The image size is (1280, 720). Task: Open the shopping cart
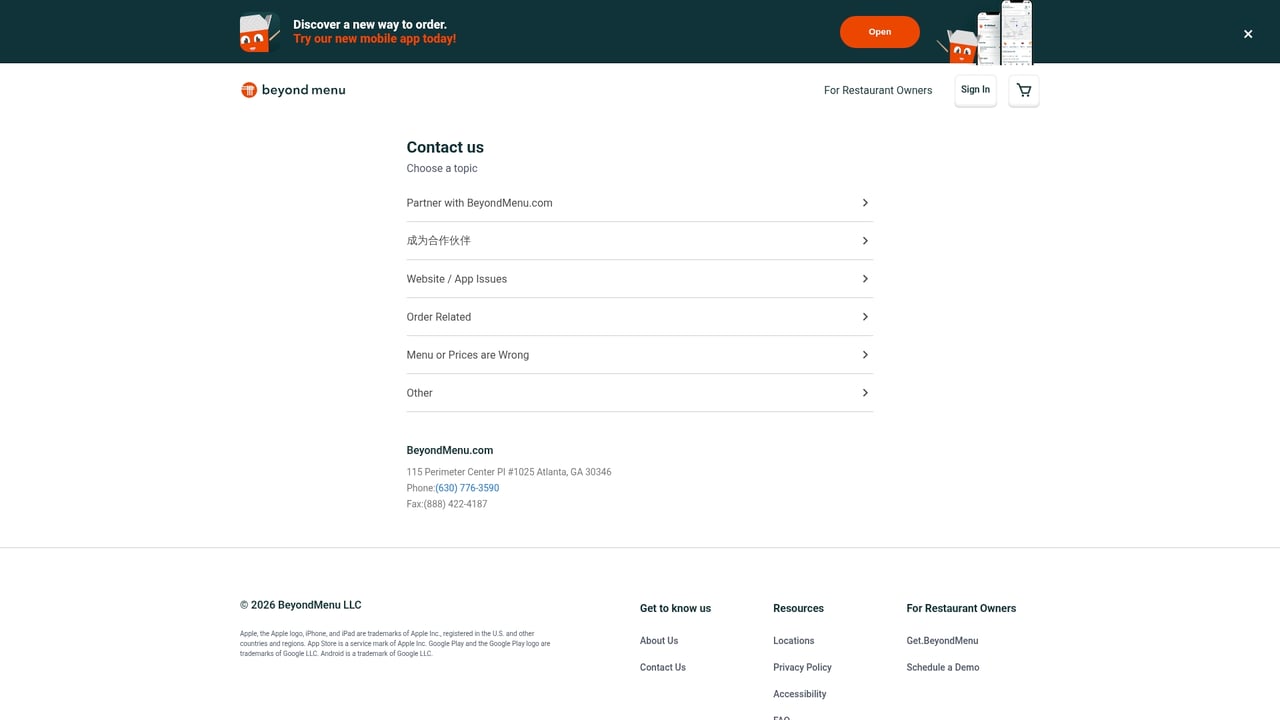pyautogui.click(x=1023, y=90)
